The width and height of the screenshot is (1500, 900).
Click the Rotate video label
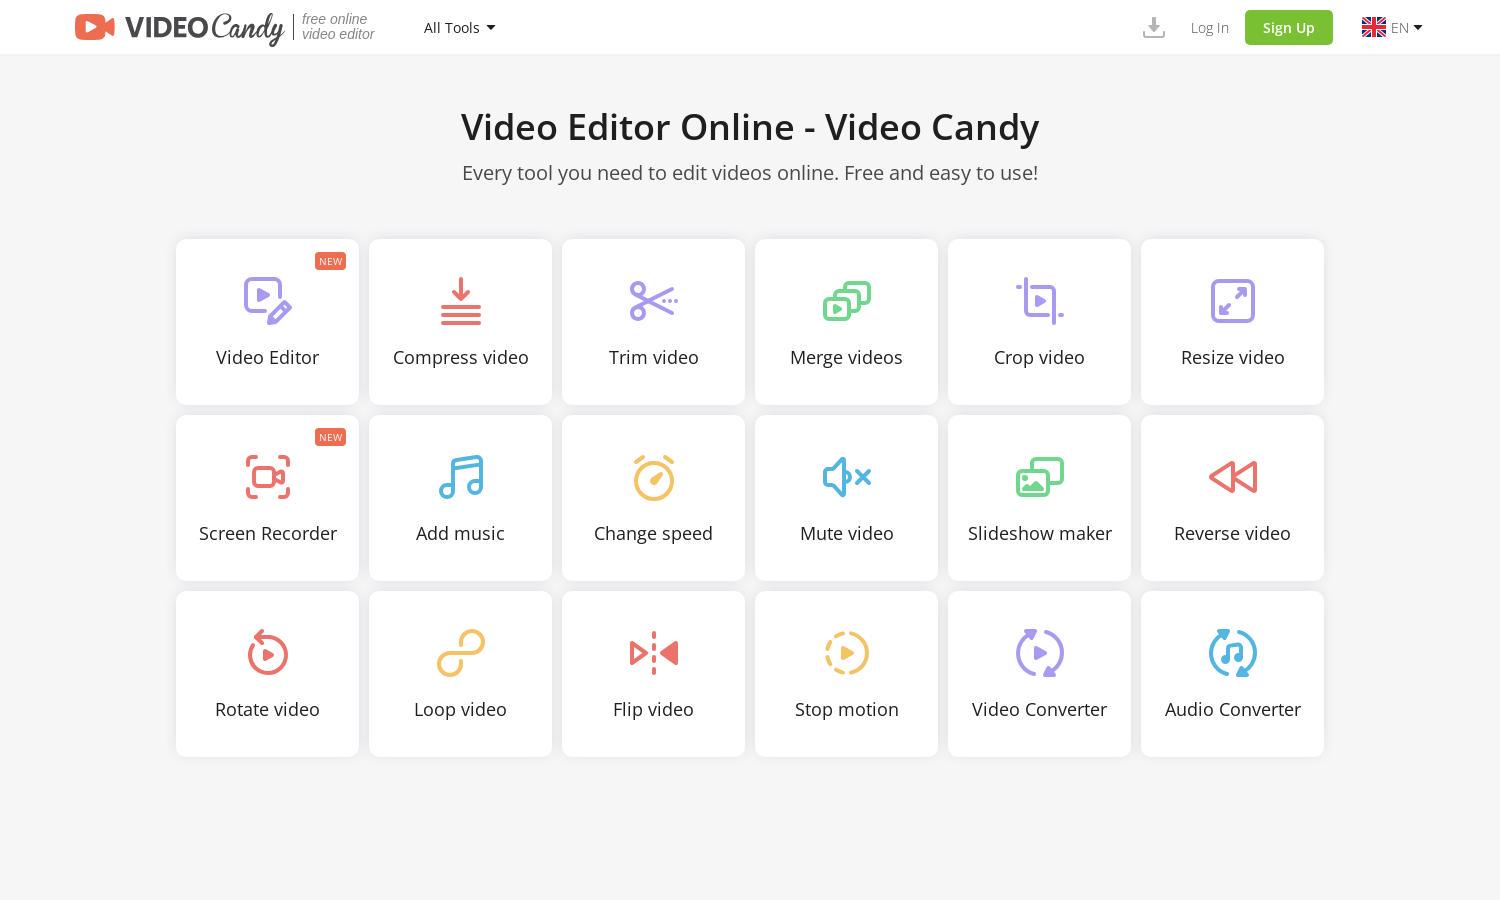(x=268, y=710)
